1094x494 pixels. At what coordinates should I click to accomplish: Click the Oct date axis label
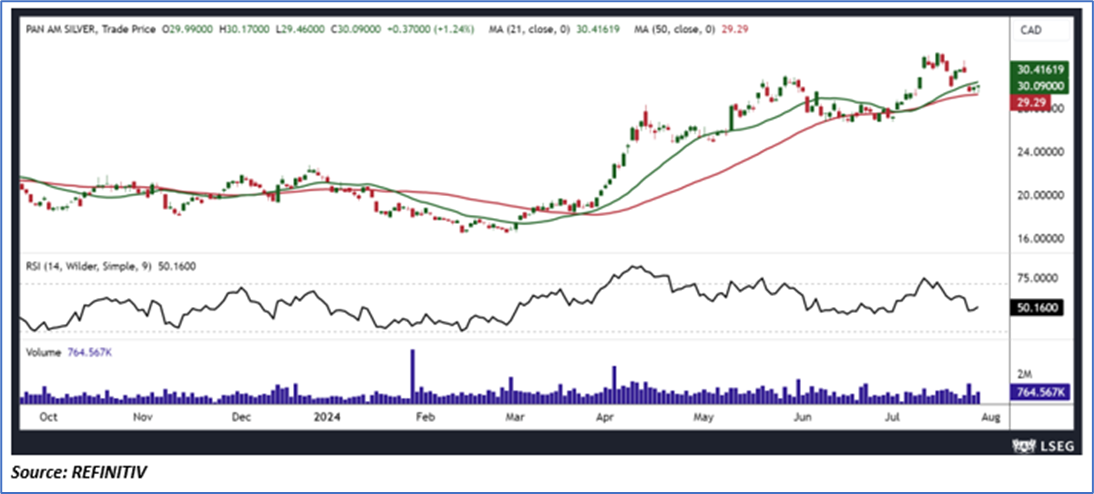pyautogui.click(x=48, y=417)
